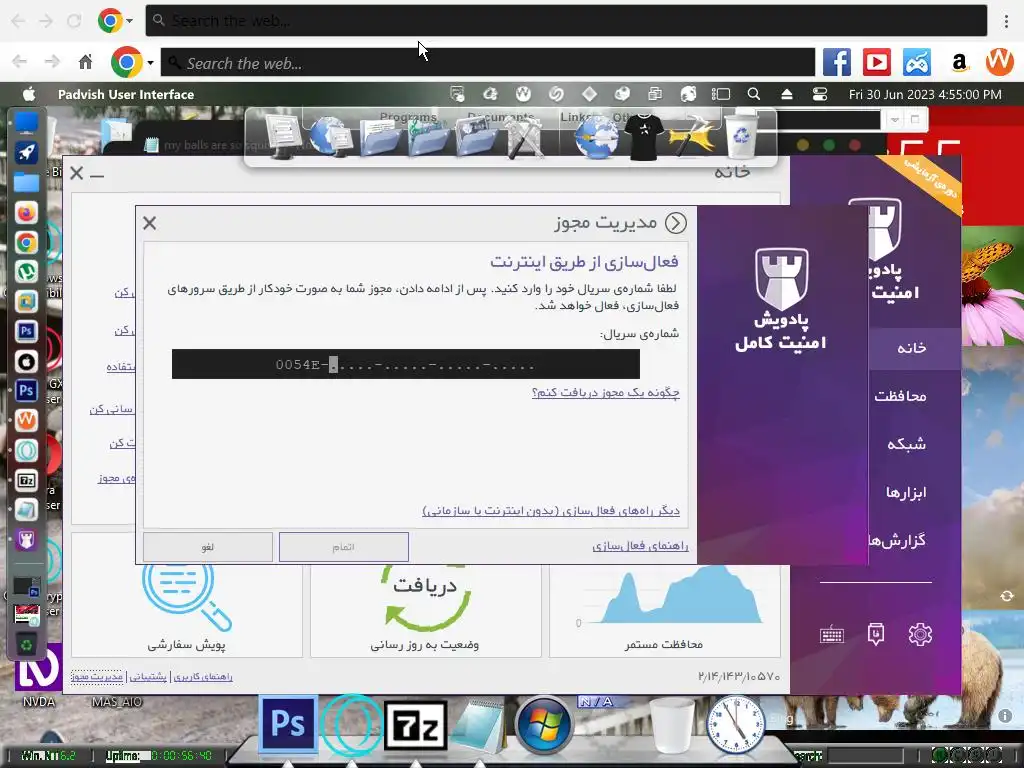The height and width of the screenshot is (768, 1024).
Task: Open the Facebook shortcut in browser toolbar
Action: tap(837, 63)
